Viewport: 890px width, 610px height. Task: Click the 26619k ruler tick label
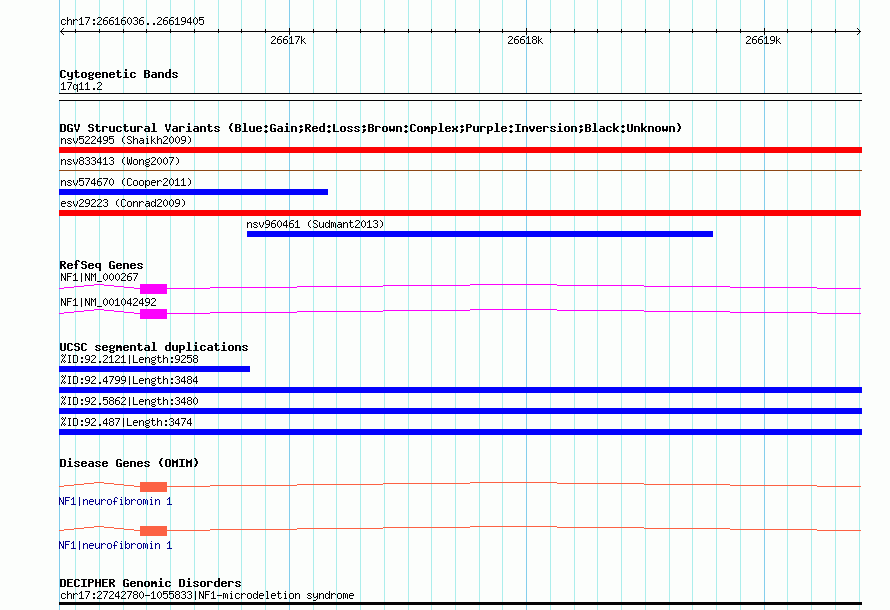763,40
